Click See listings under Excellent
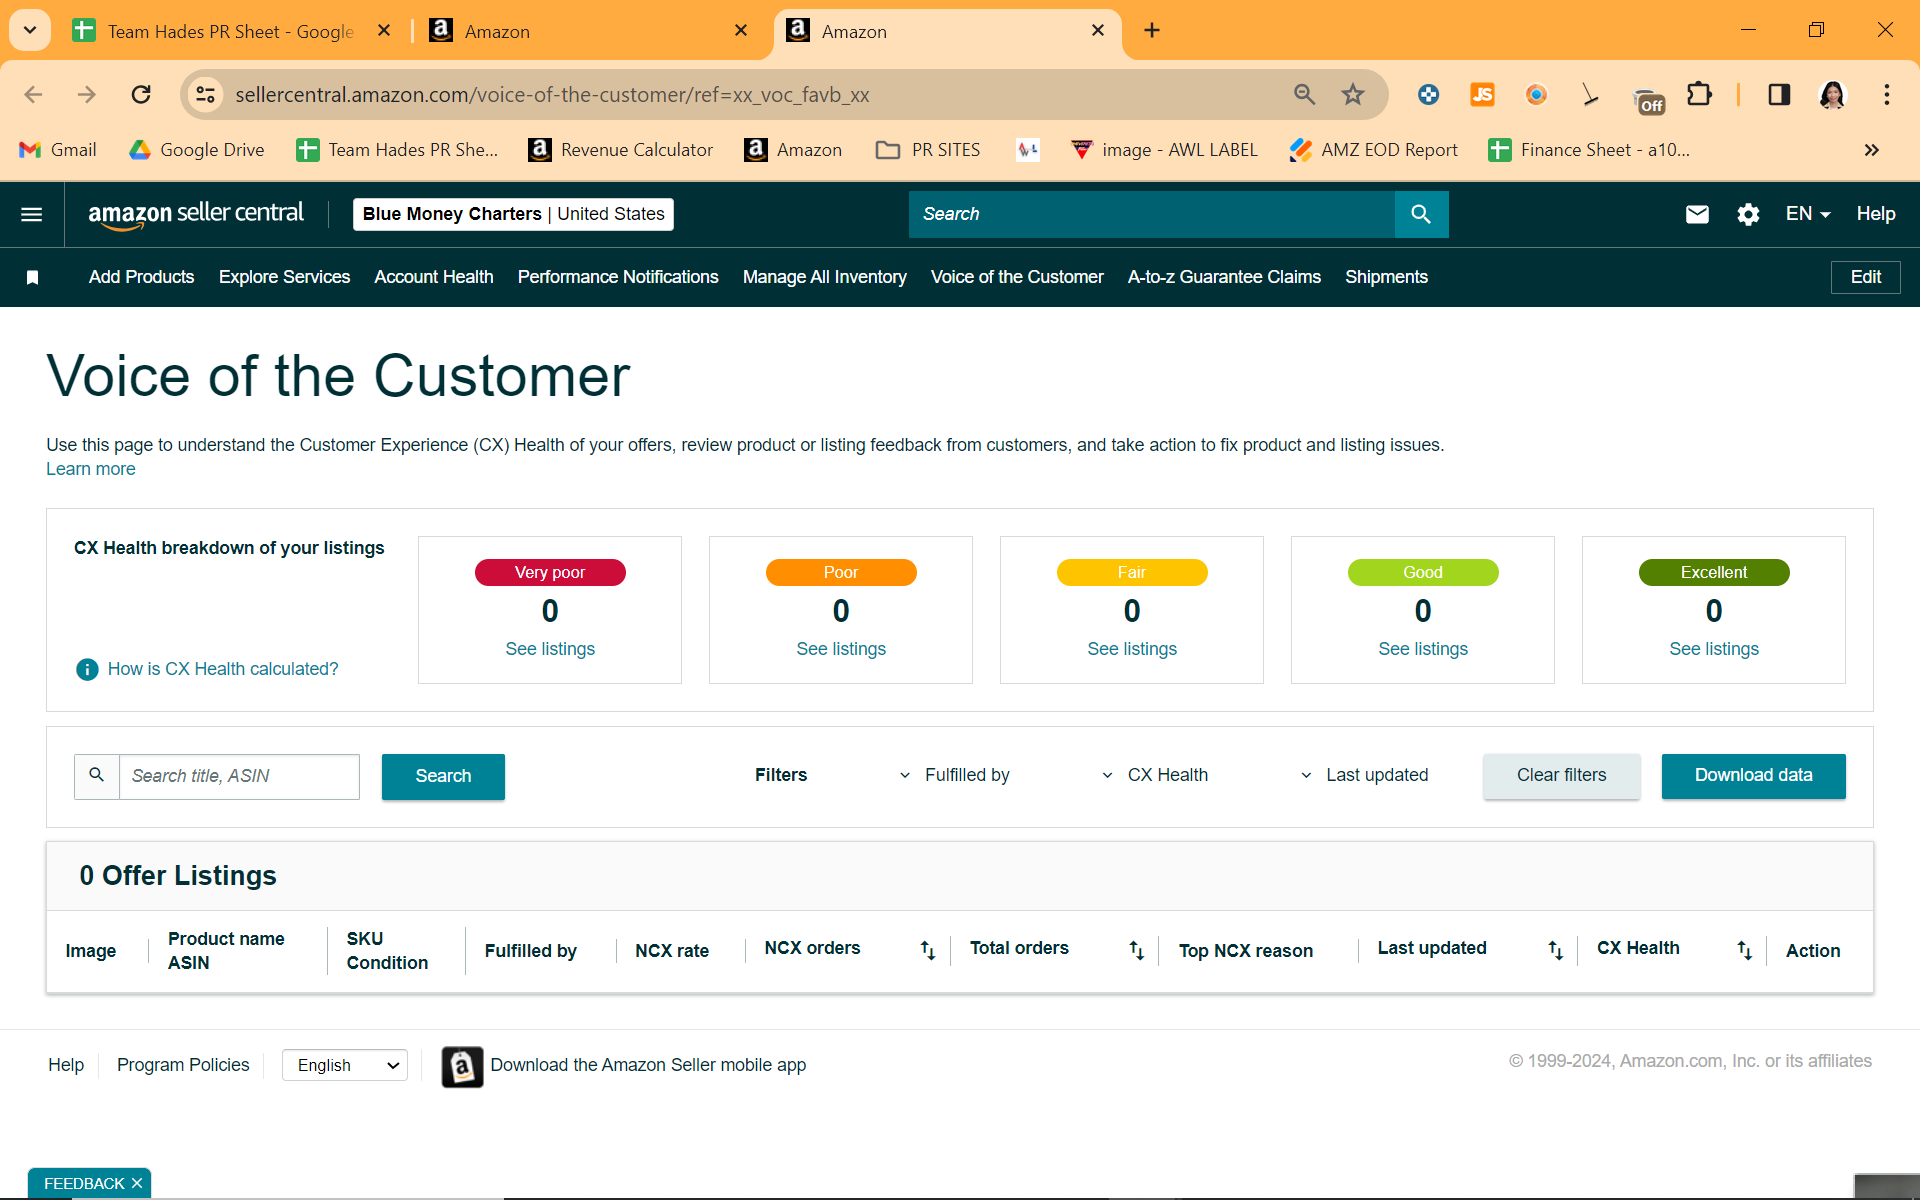This screenshot has width=1920, height=1200. 1714,649
